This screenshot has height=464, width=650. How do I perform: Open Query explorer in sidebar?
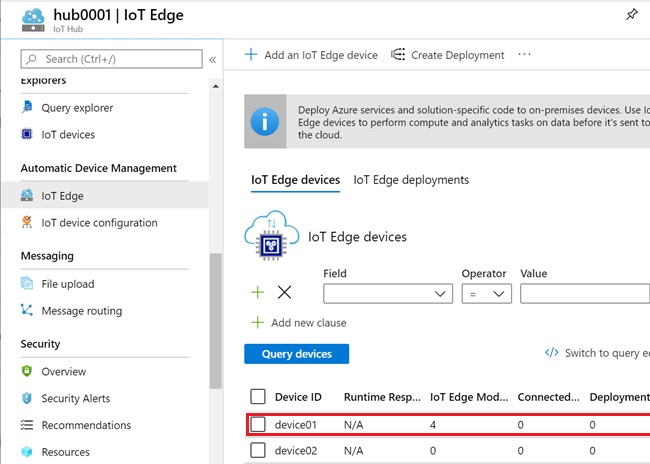77,108
